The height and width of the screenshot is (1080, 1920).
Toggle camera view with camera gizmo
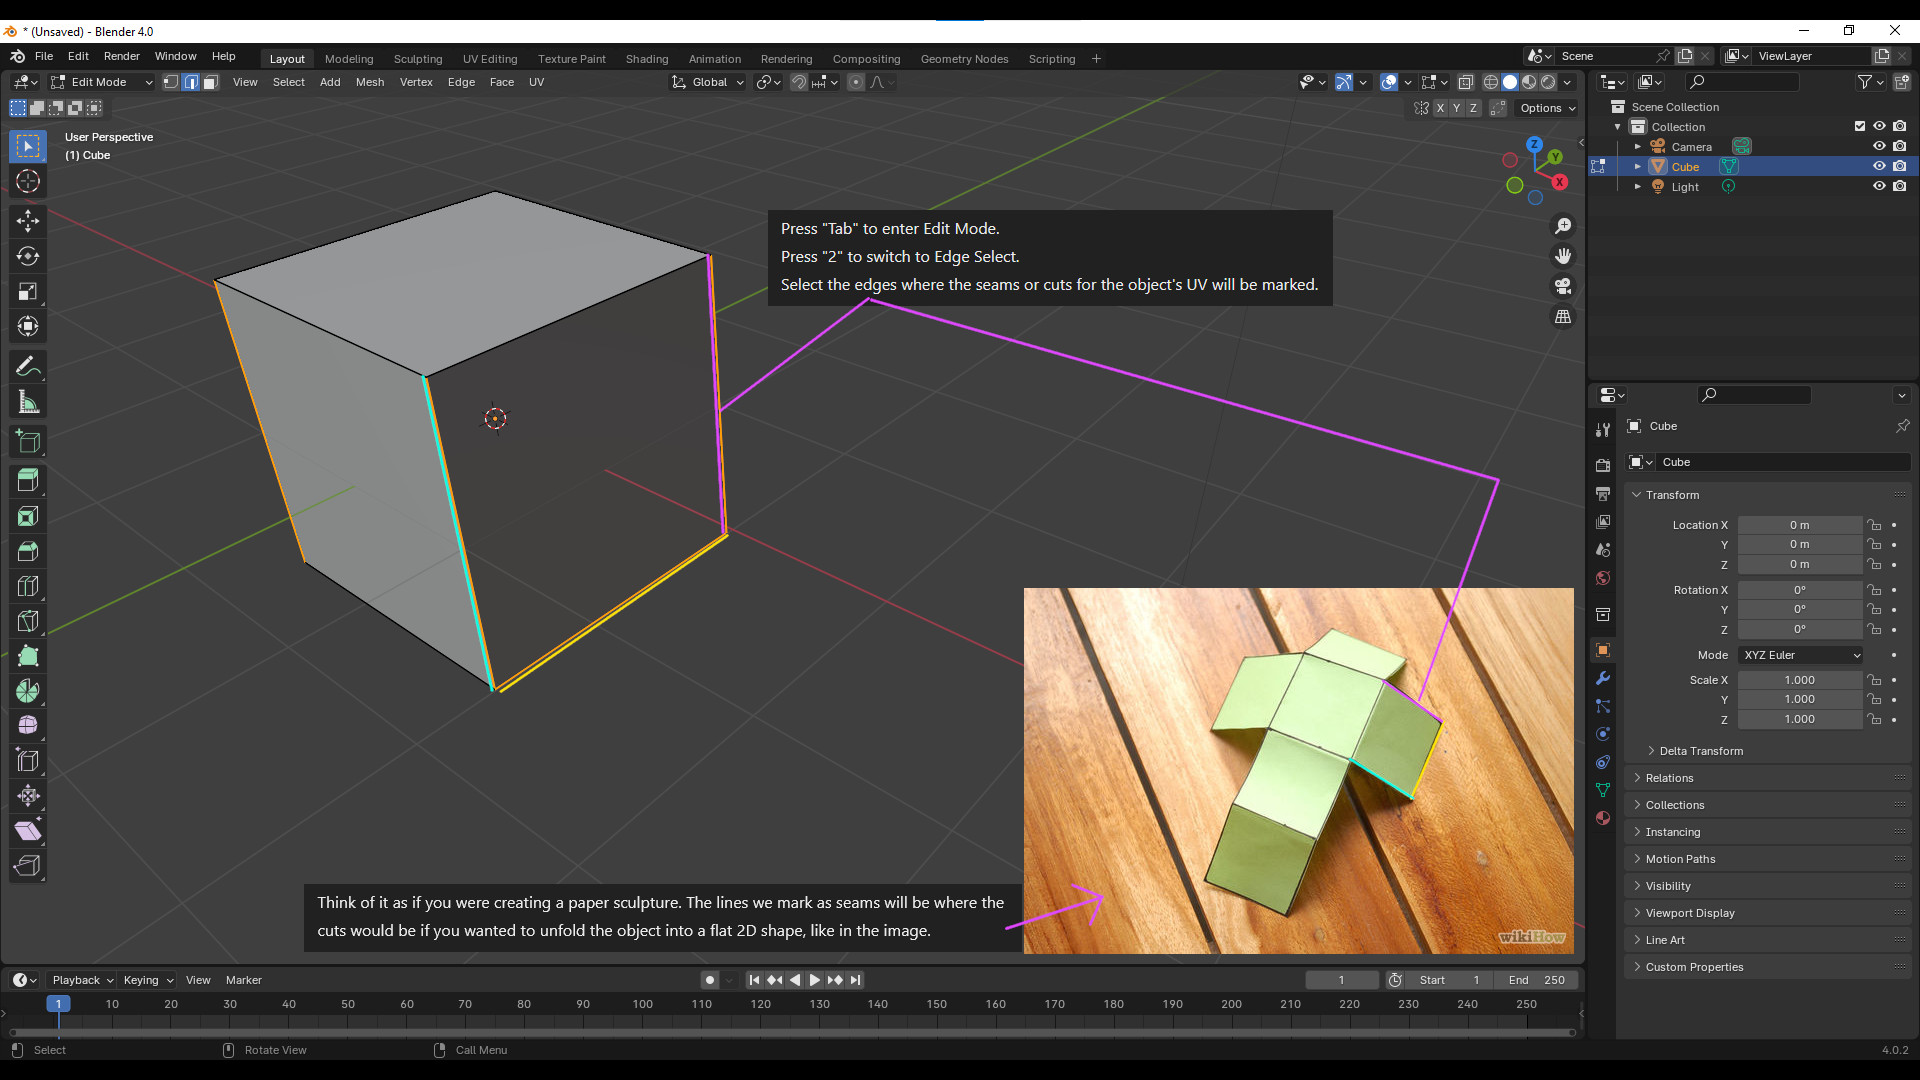[x=1563, y=286]
